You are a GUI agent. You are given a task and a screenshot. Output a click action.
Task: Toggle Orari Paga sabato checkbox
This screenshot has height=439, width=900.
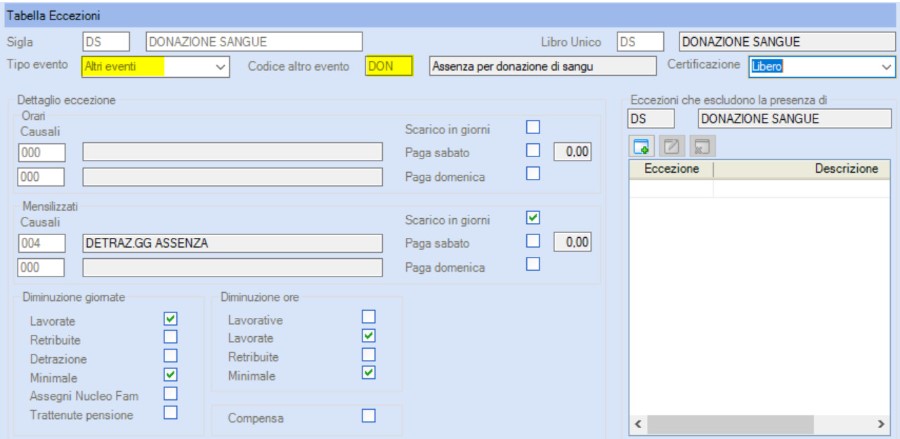click(x=533, y=150)
